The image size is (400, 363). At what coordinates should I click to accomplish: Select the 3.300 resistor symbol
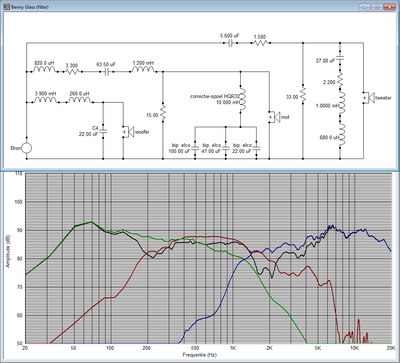coord(72,71)
